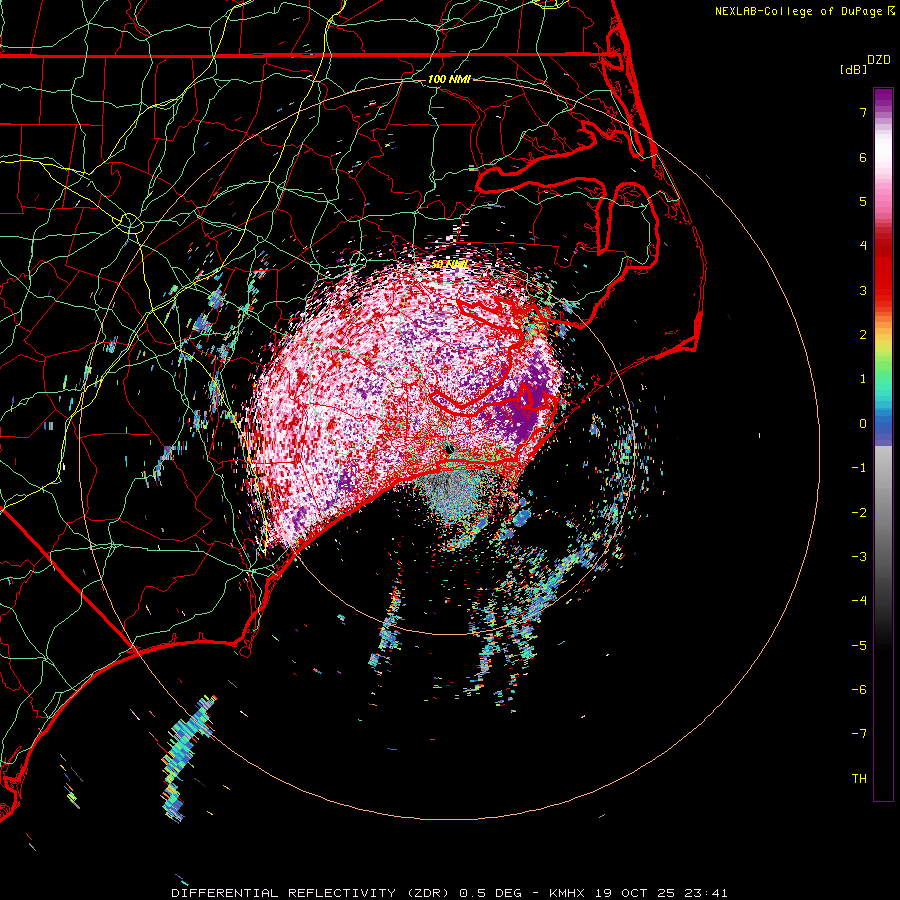Screen dimensions: 900x900
Task: Select the -5 dB scale label
Action: (x=859, y=646)
